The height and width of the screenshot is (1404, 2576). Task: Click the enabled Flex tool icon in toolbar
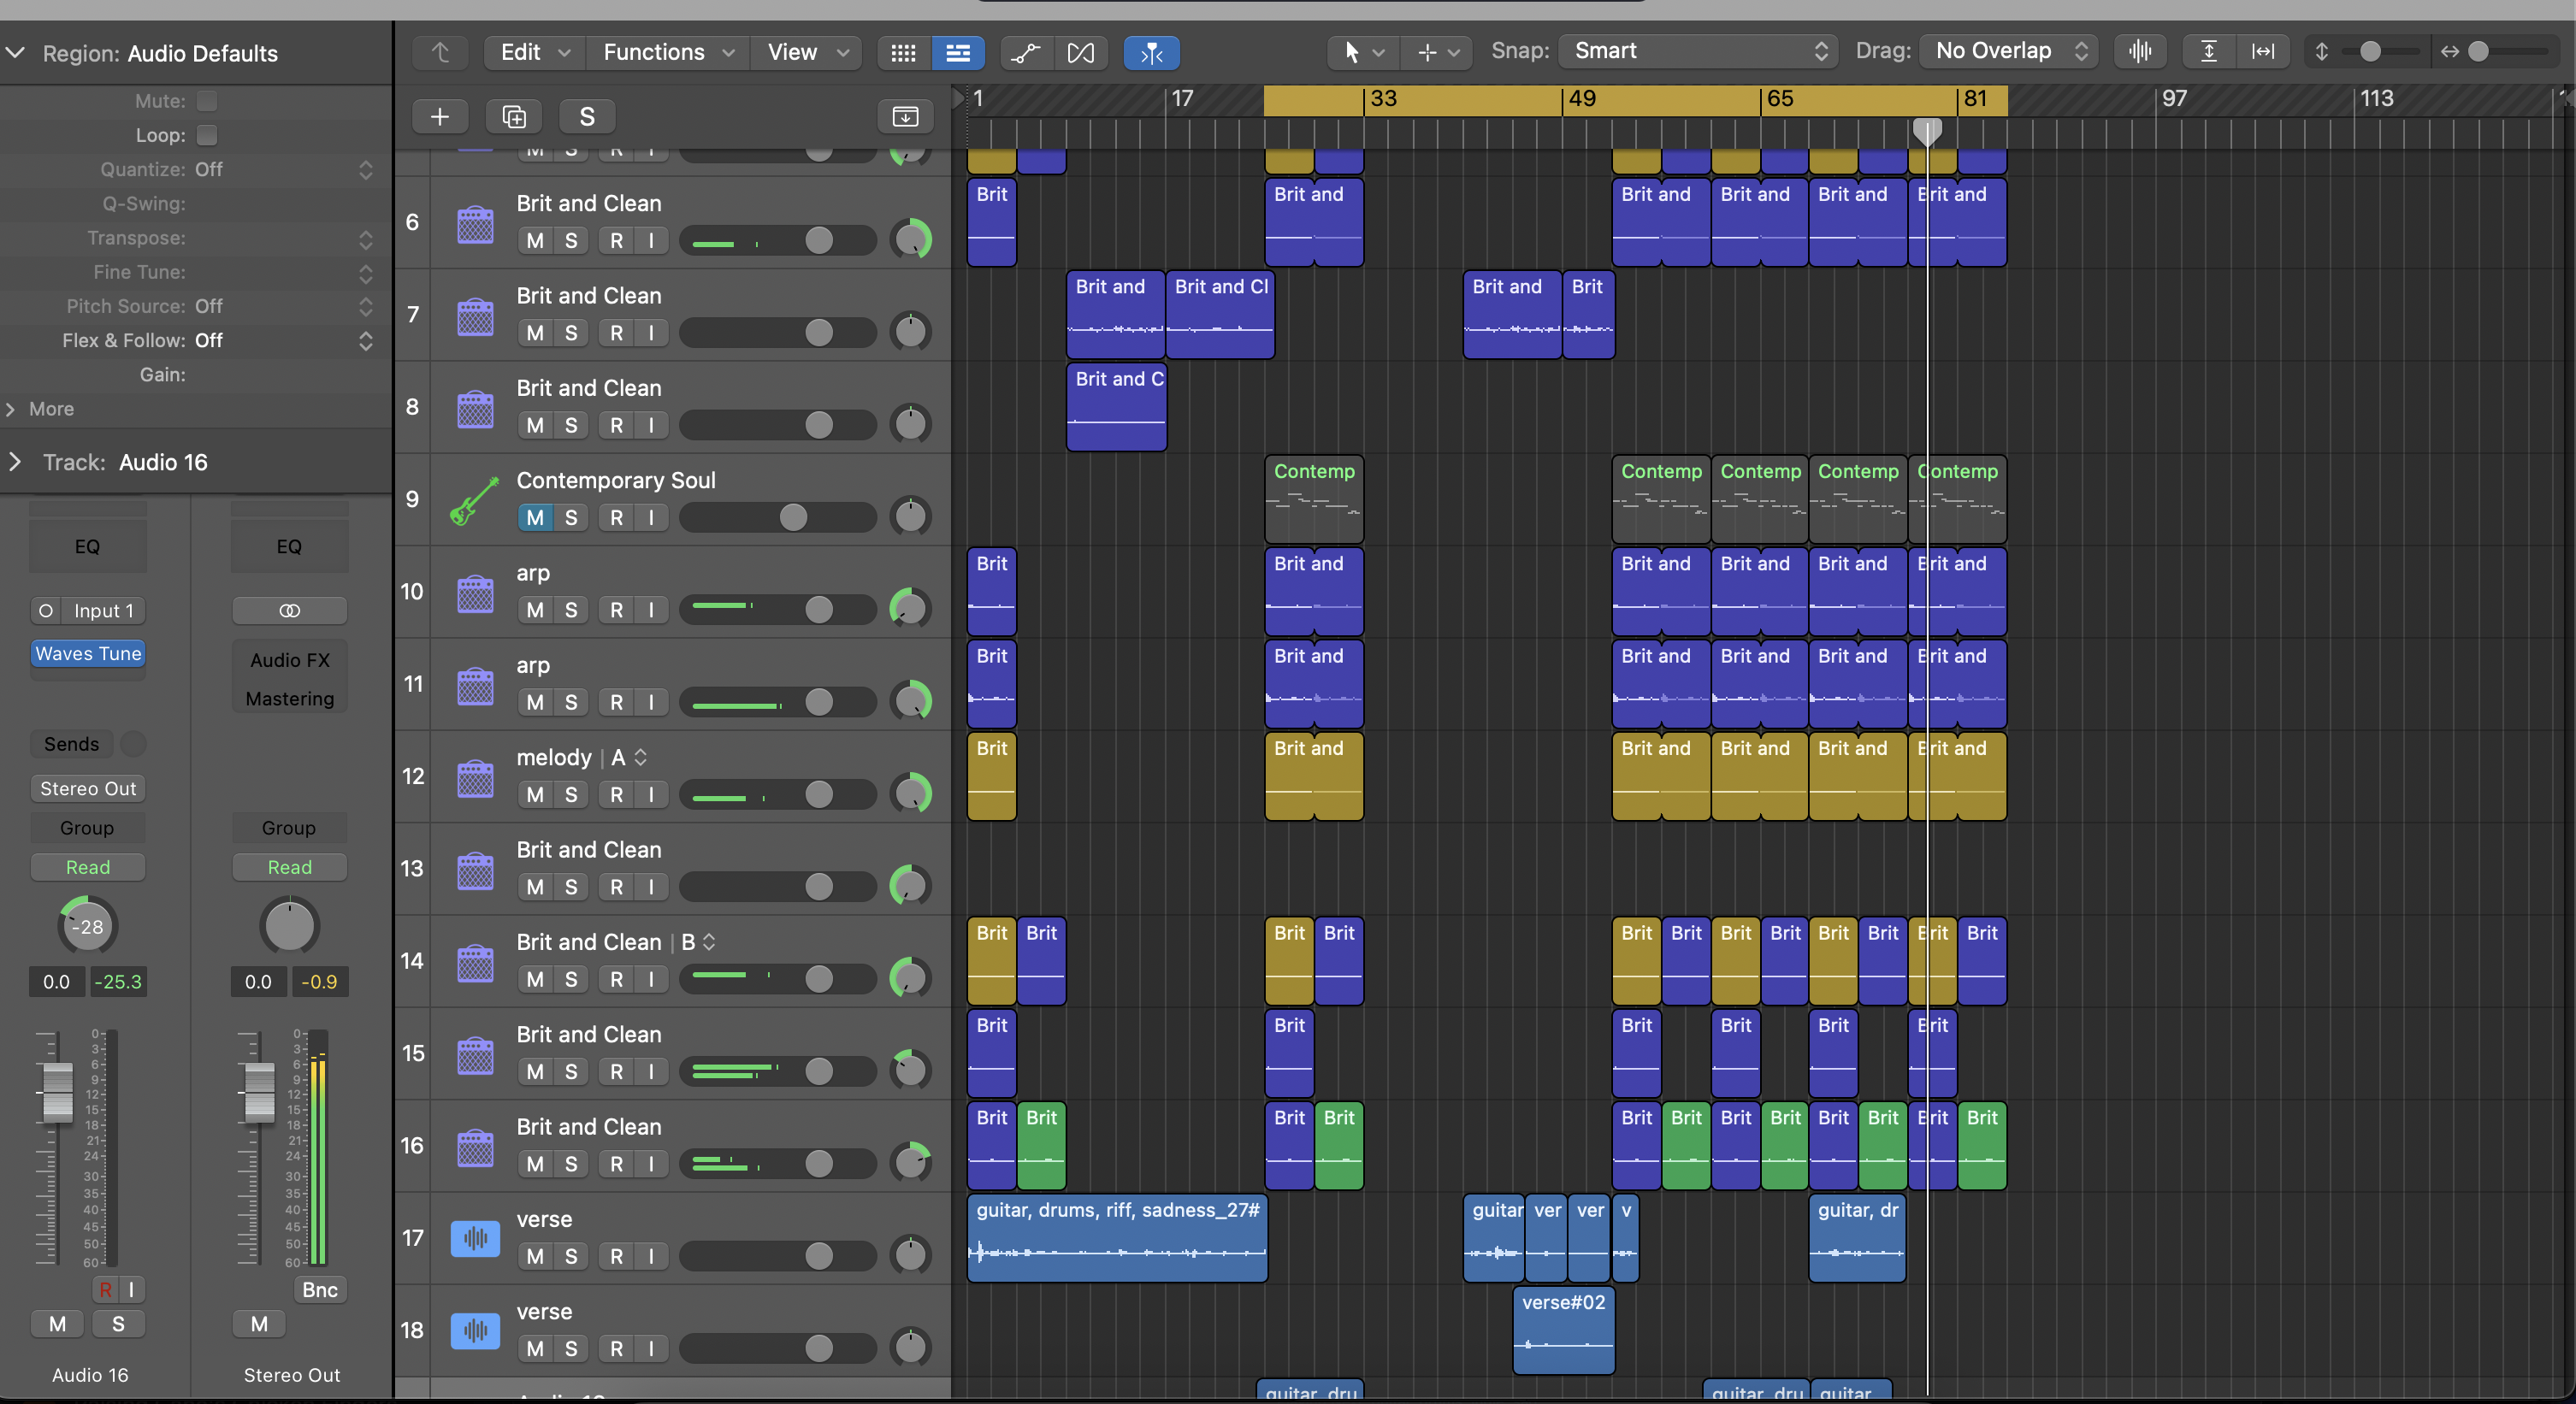click(1151, 53)
